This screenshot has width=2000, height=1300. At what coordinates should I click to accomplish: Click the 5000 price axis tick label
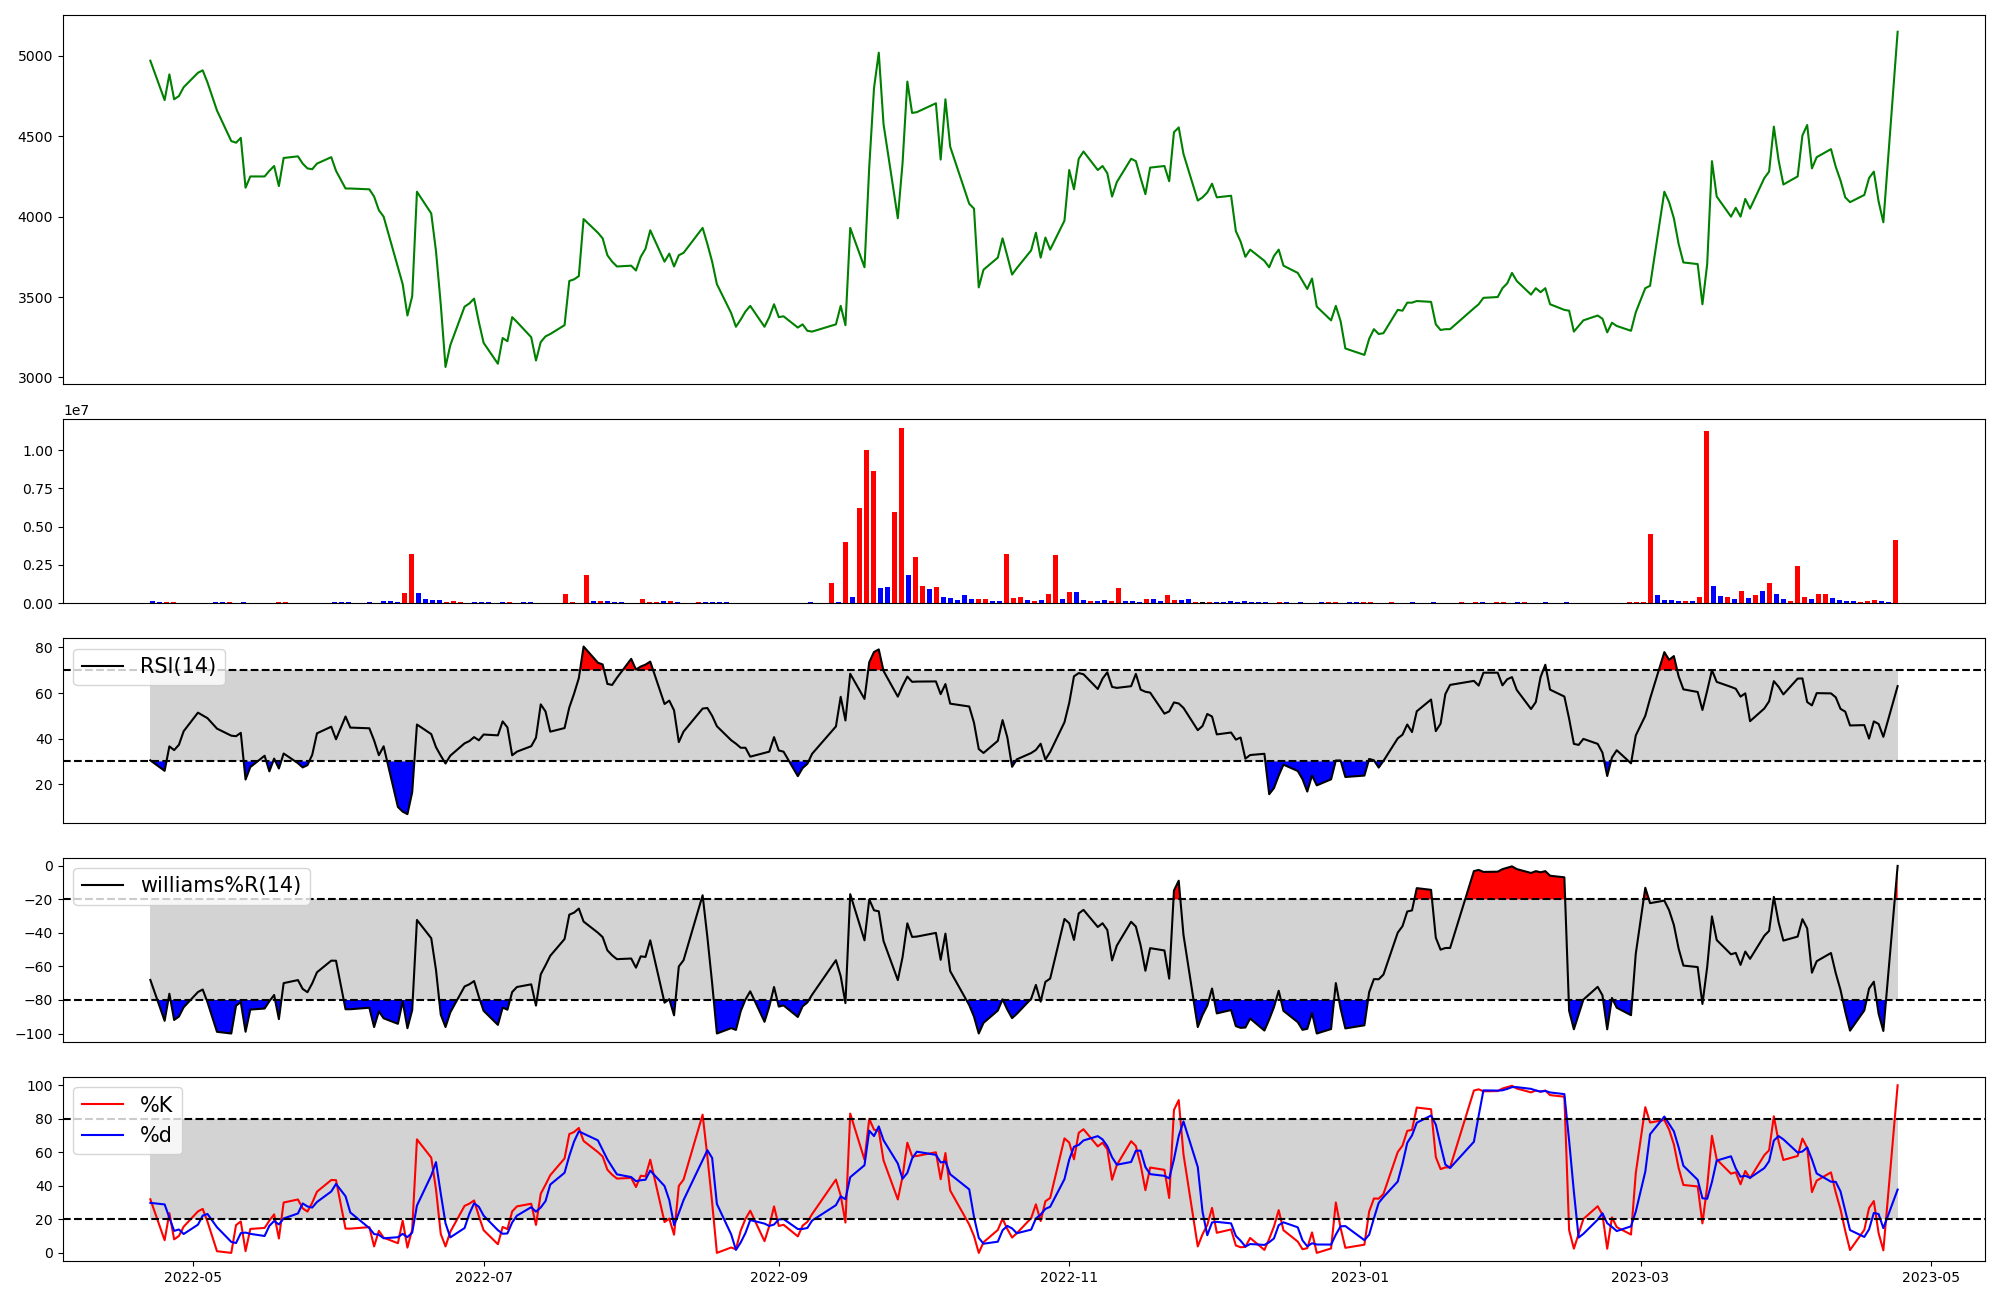(x=35, y=57)
